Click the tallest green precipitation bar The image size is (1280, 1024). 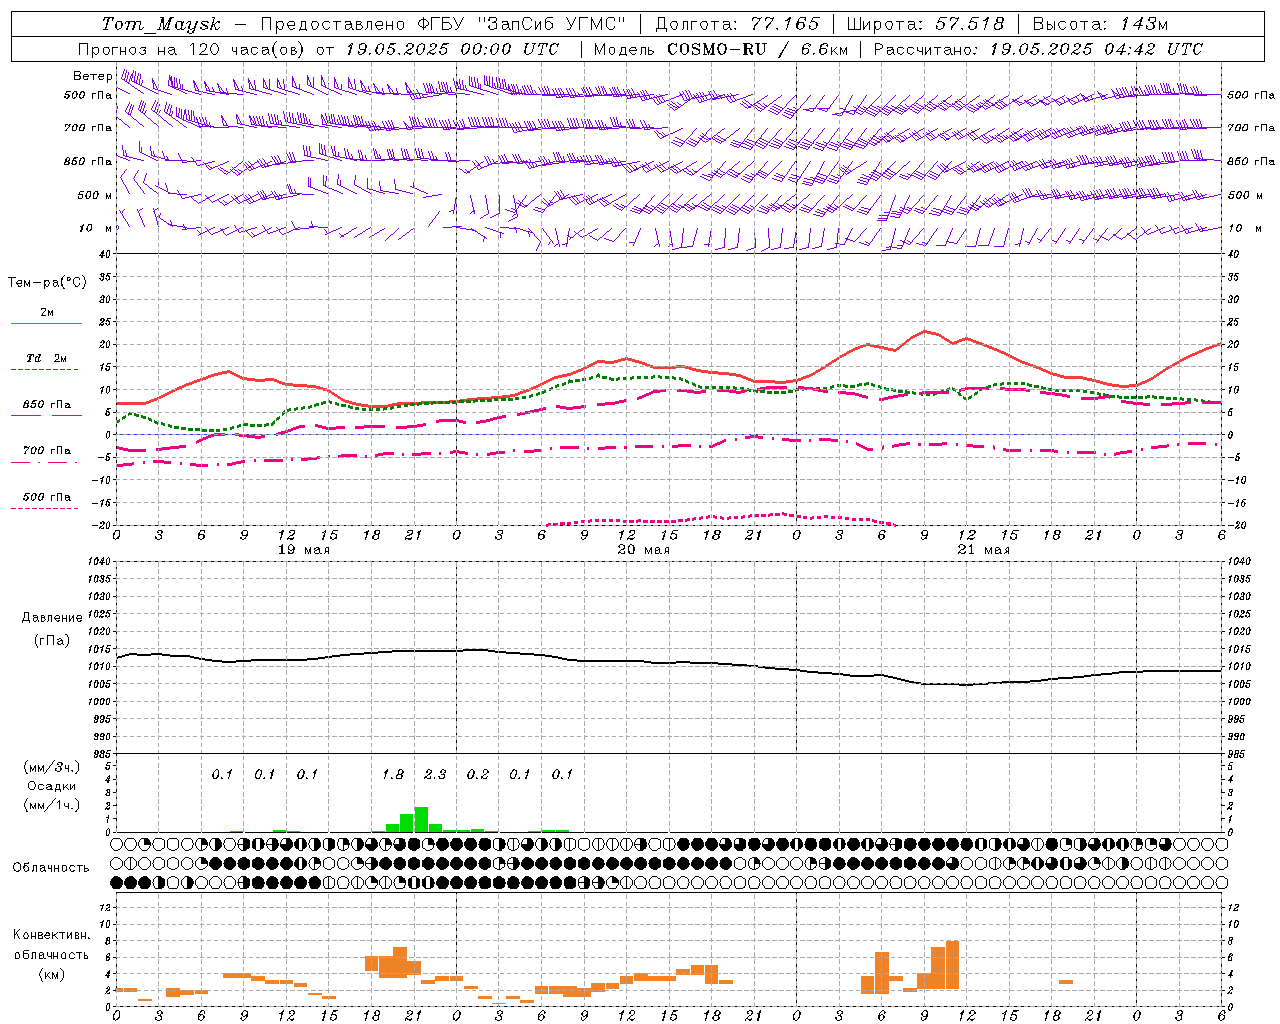click(421, 819)
